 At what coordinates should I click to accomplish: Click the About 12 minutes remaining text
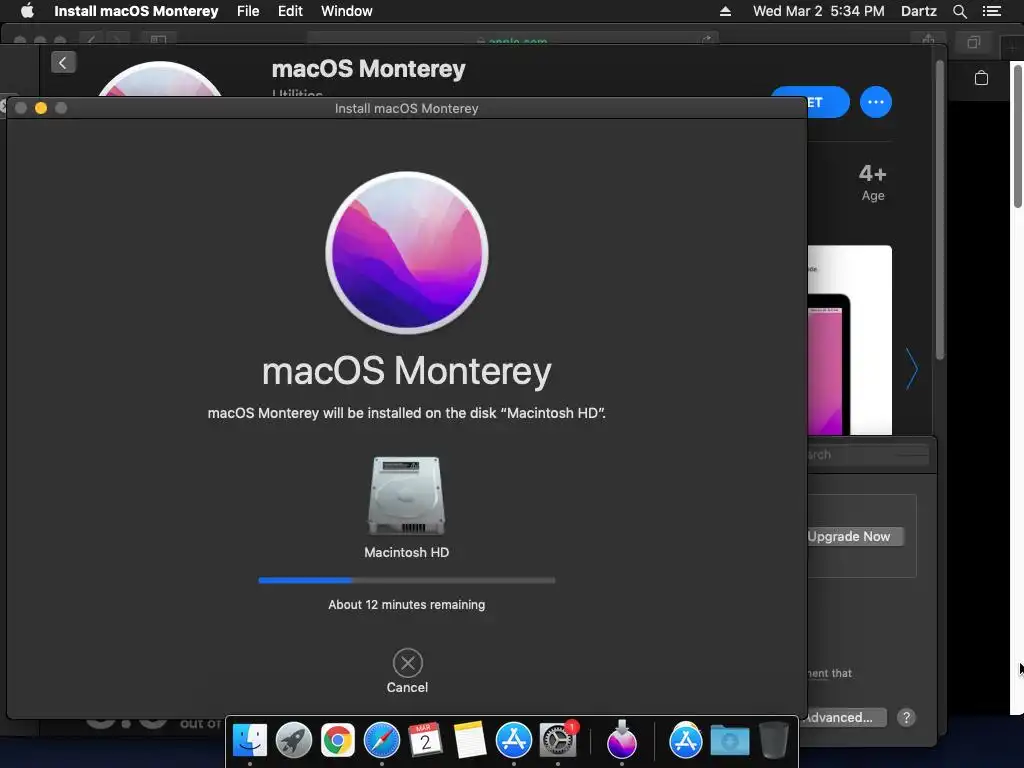tap(406, 605)
